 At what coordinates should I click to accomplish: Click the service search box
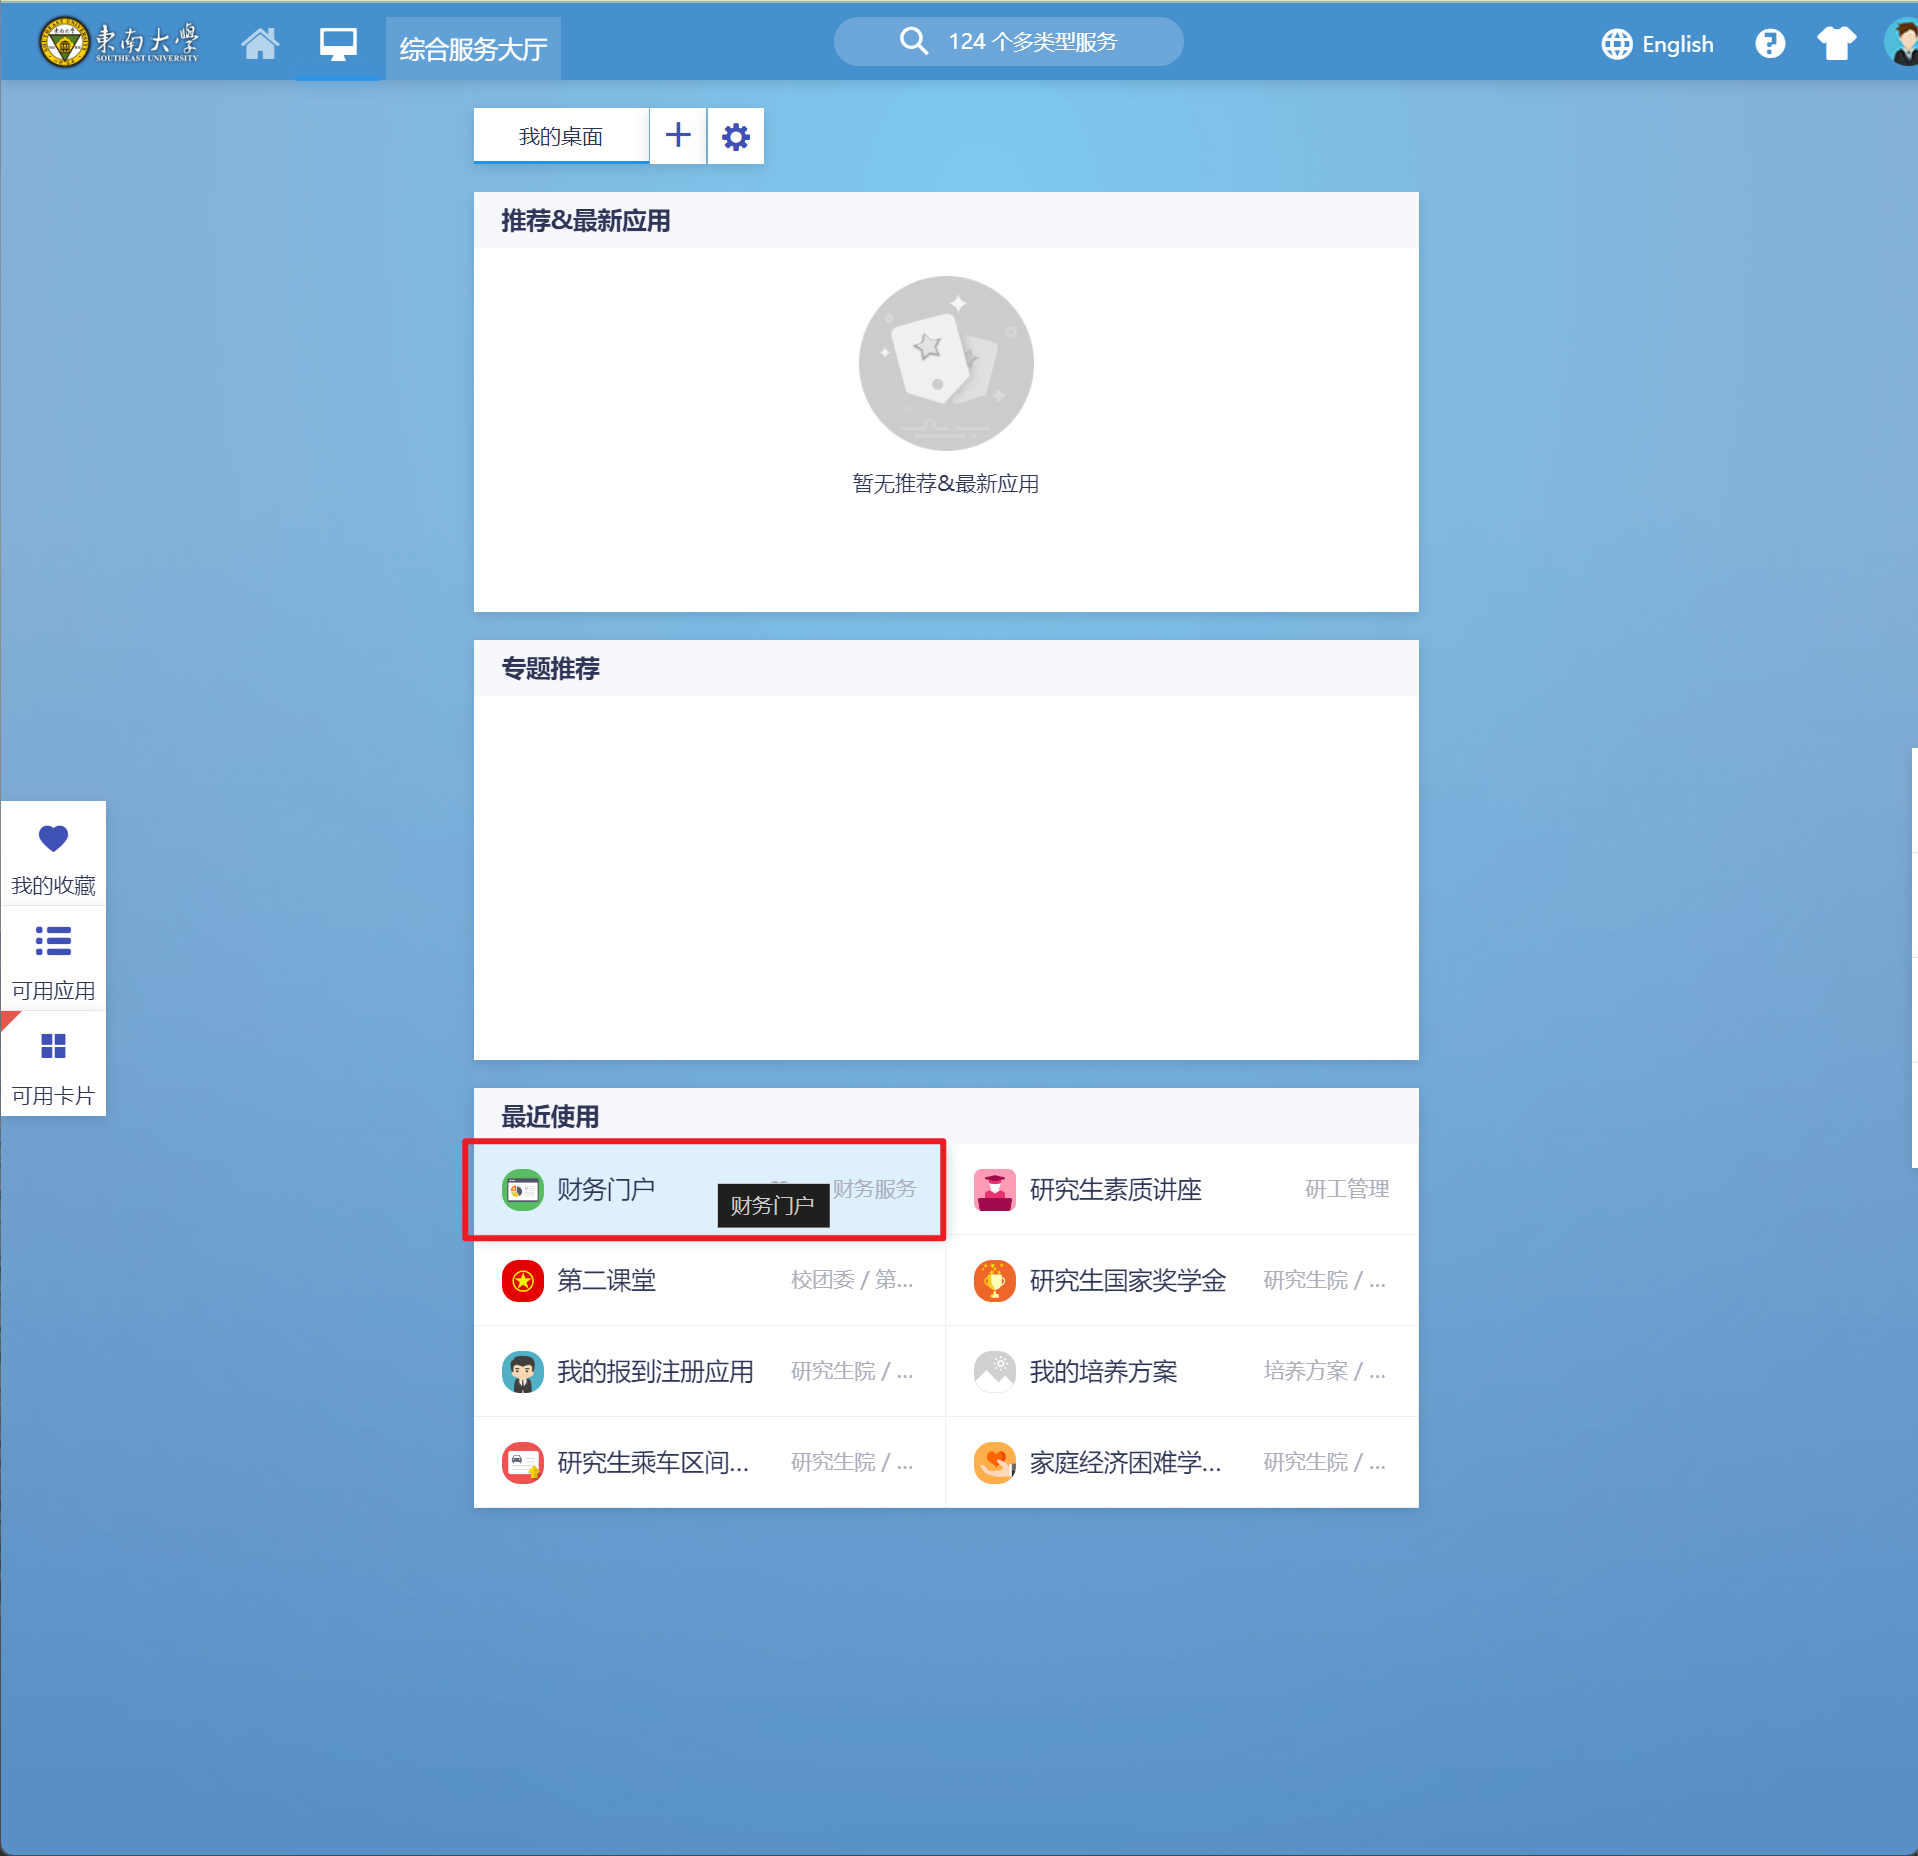pos(1008,42)
